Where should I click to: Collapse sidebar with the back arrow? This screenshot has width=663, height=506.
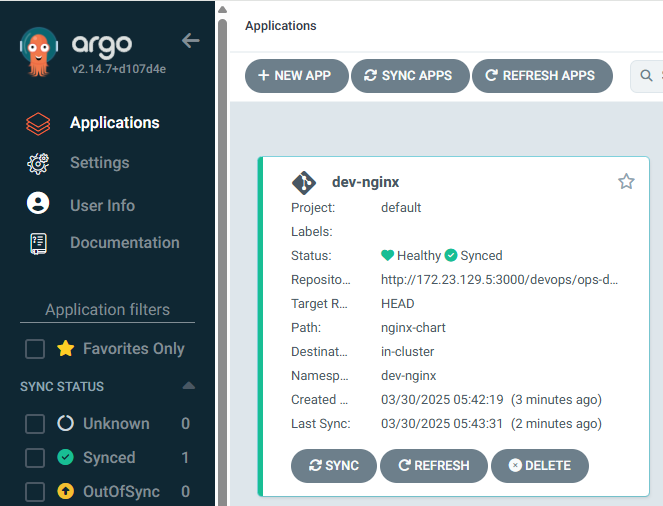pyautogui.click(x=190, y=41)
